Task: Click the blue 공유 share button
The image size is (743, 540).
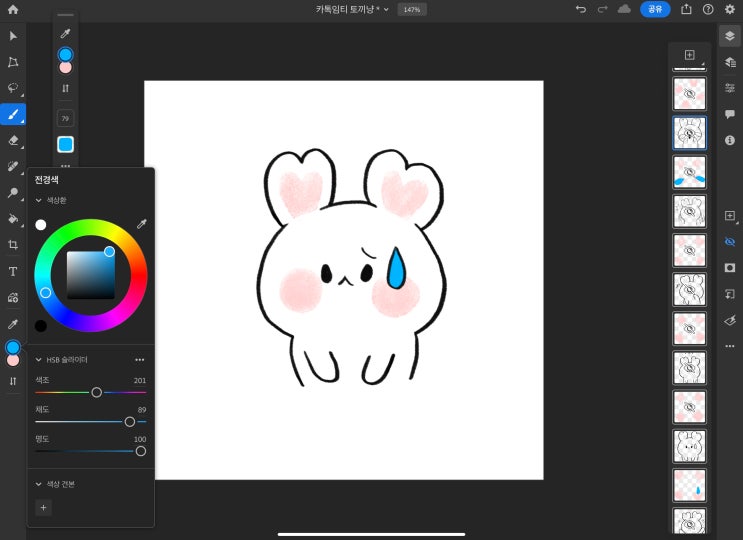Action: click(x=655, y=9)
